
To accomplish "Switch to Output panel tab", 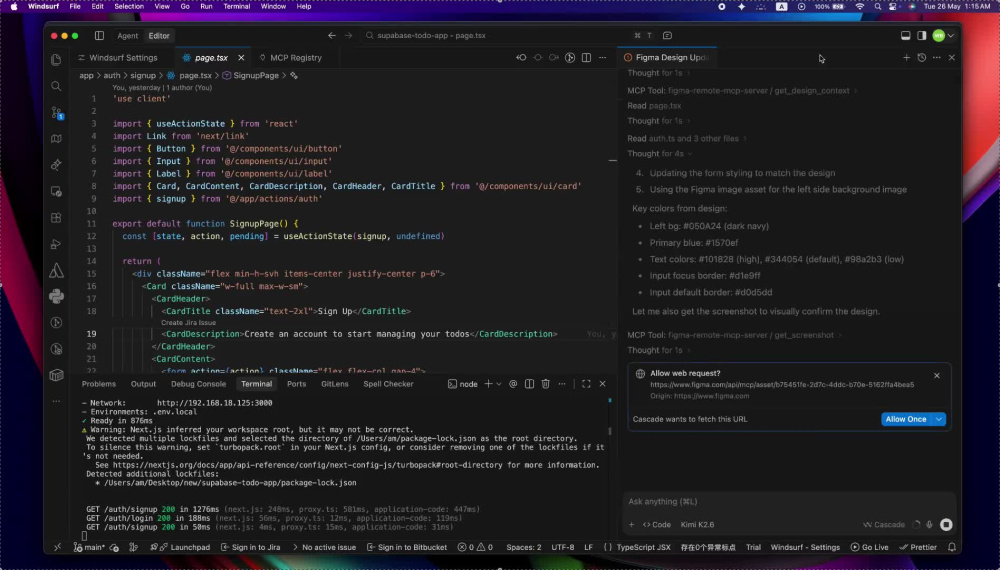I will [143, 384].
